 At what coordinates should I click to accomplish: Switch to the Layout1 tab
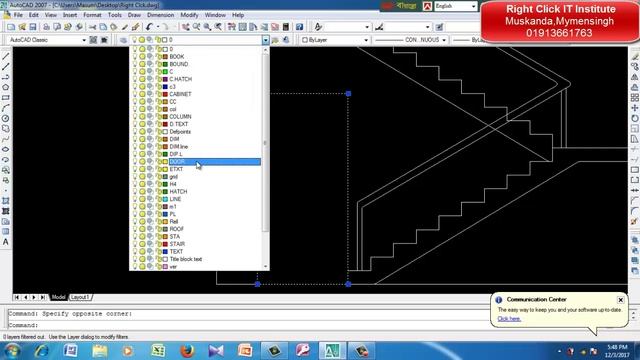click(x=80, y=297)
